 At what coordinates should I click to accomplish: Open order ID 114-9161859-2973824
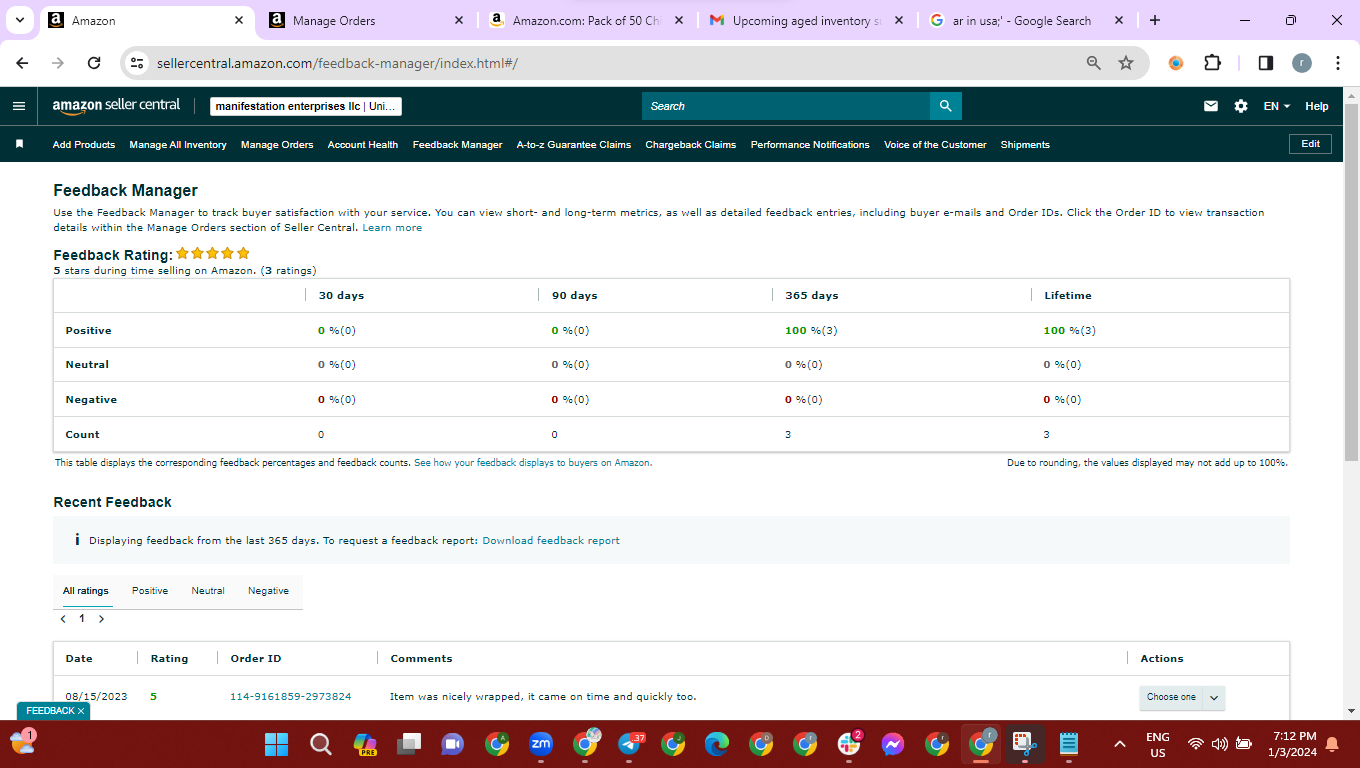pos(291,696)
